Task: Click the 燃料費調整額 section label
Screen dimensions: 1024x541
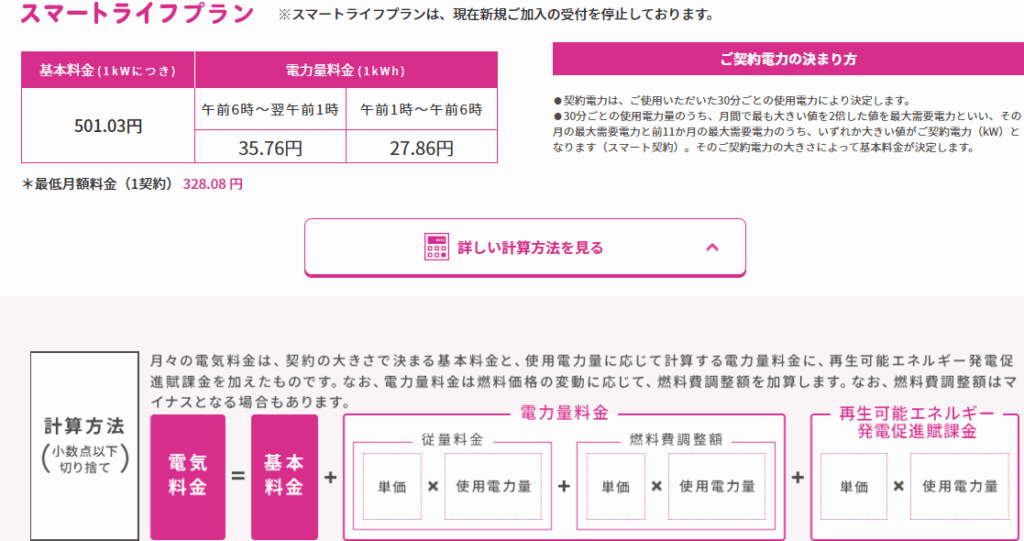Action: 676,440
